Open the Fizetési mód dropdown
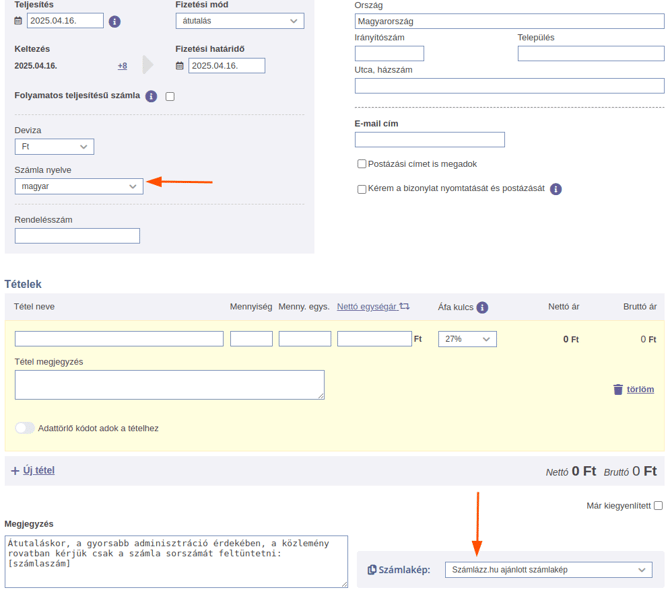670x592 pixels. click(x=240, y=21)
